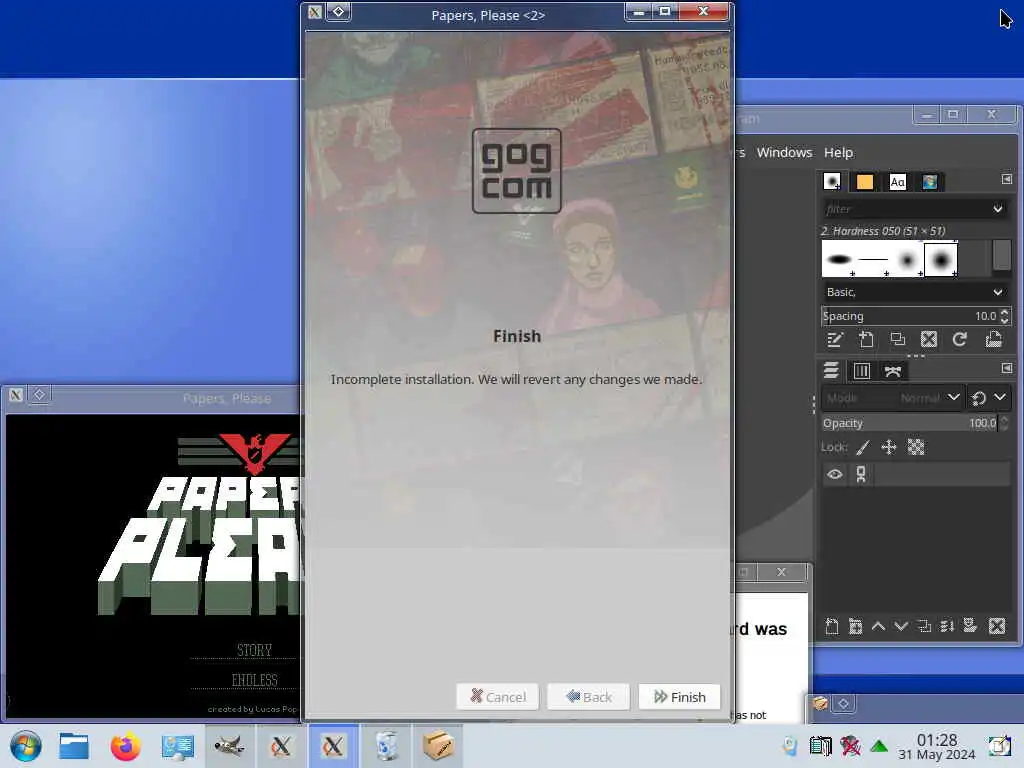Open package box taskbar icon
1024x768 pixels.
click(x=438, y=746)
